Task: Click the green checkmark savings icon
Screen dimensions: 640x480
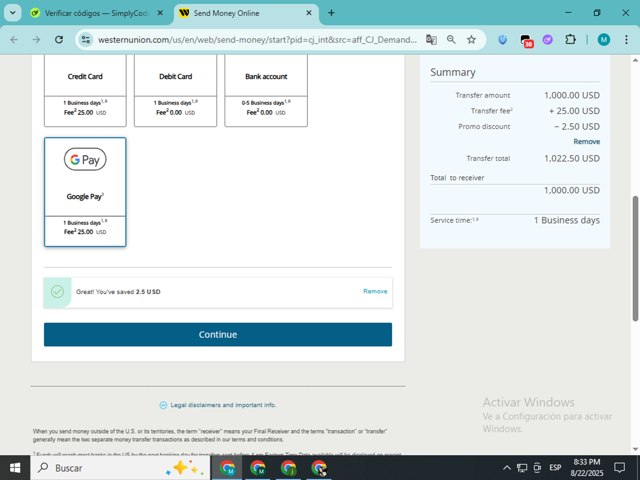Action: [58, 291]
